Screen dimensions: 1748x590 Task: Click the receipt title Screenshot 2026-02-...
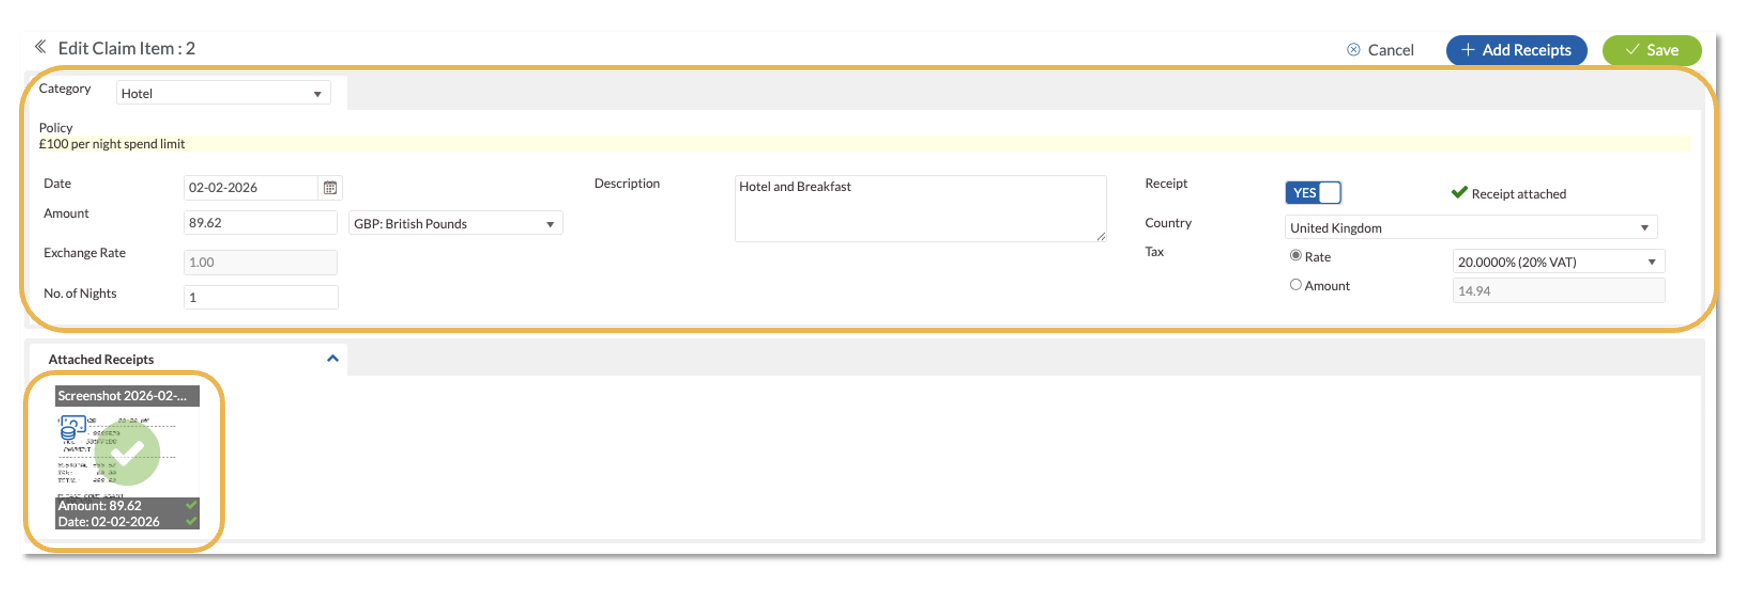coord(122,396)
